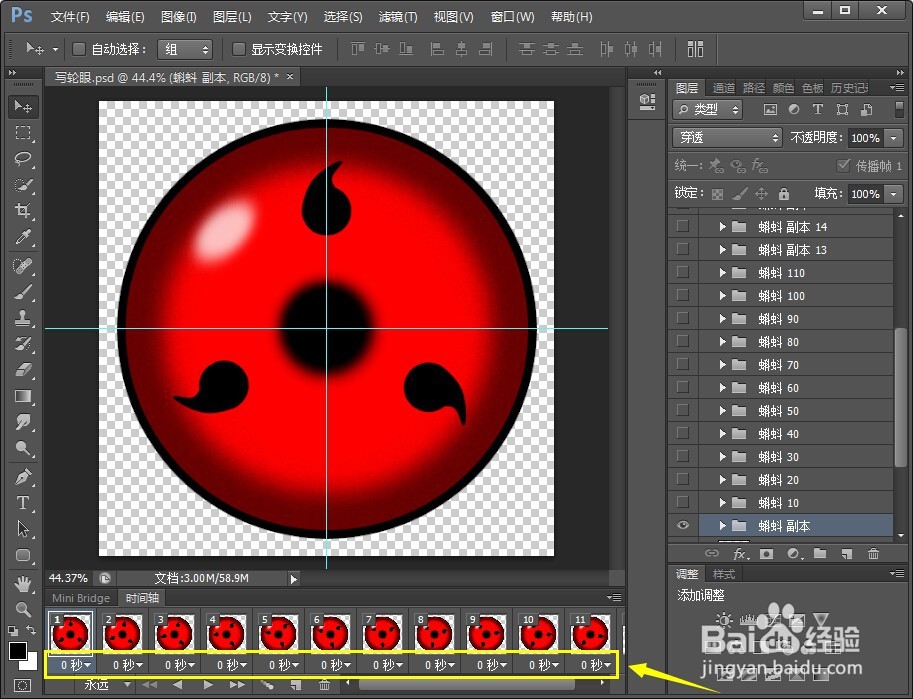Select the Smudge tool
The image size is (913, 699).
point(23,422)
